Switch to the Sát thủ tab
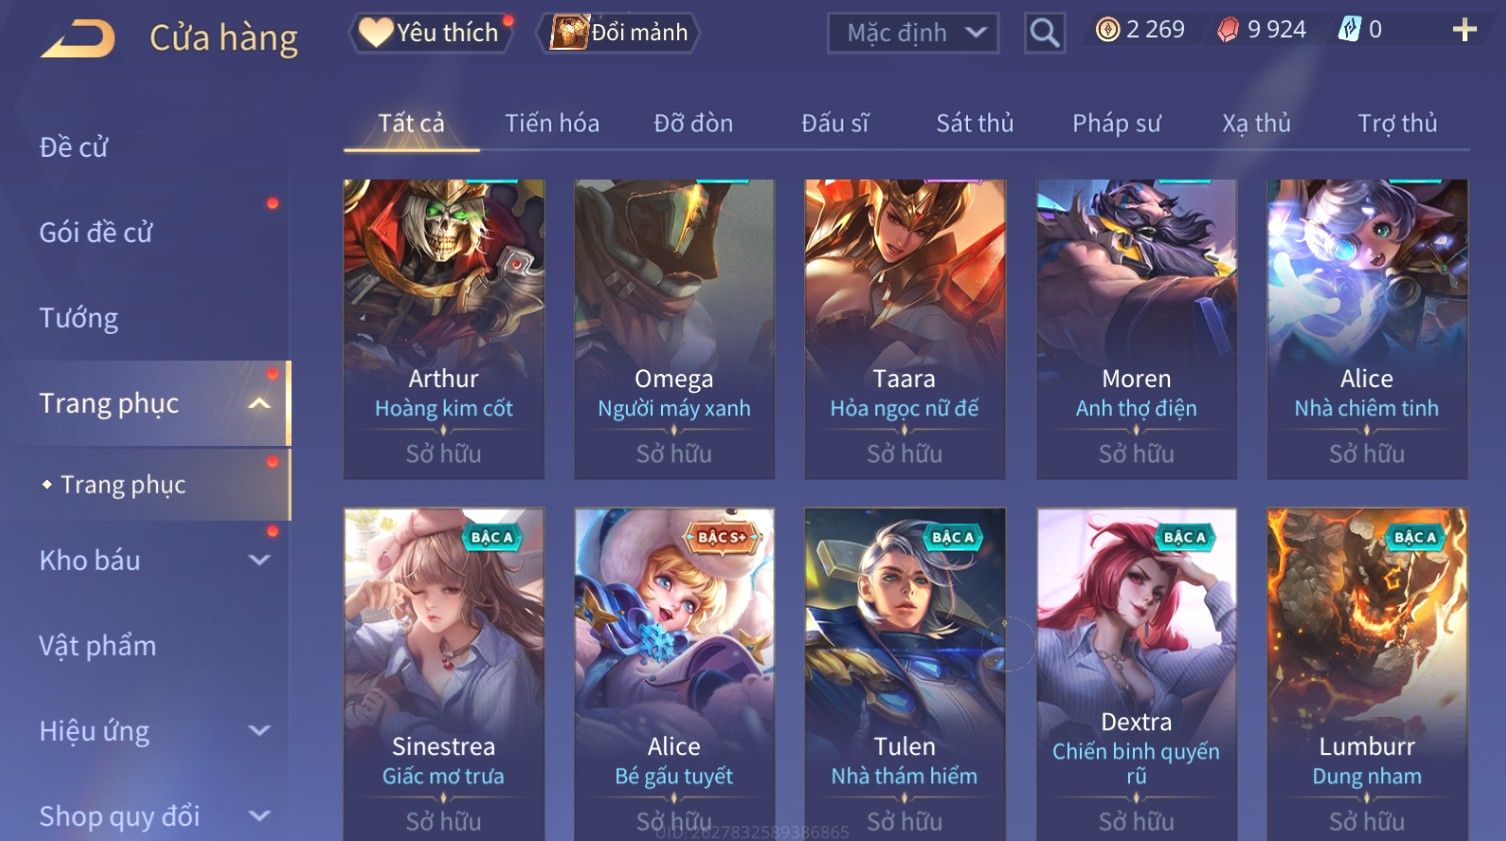This screenshot has height=841, width=1506. coord(975,123)
